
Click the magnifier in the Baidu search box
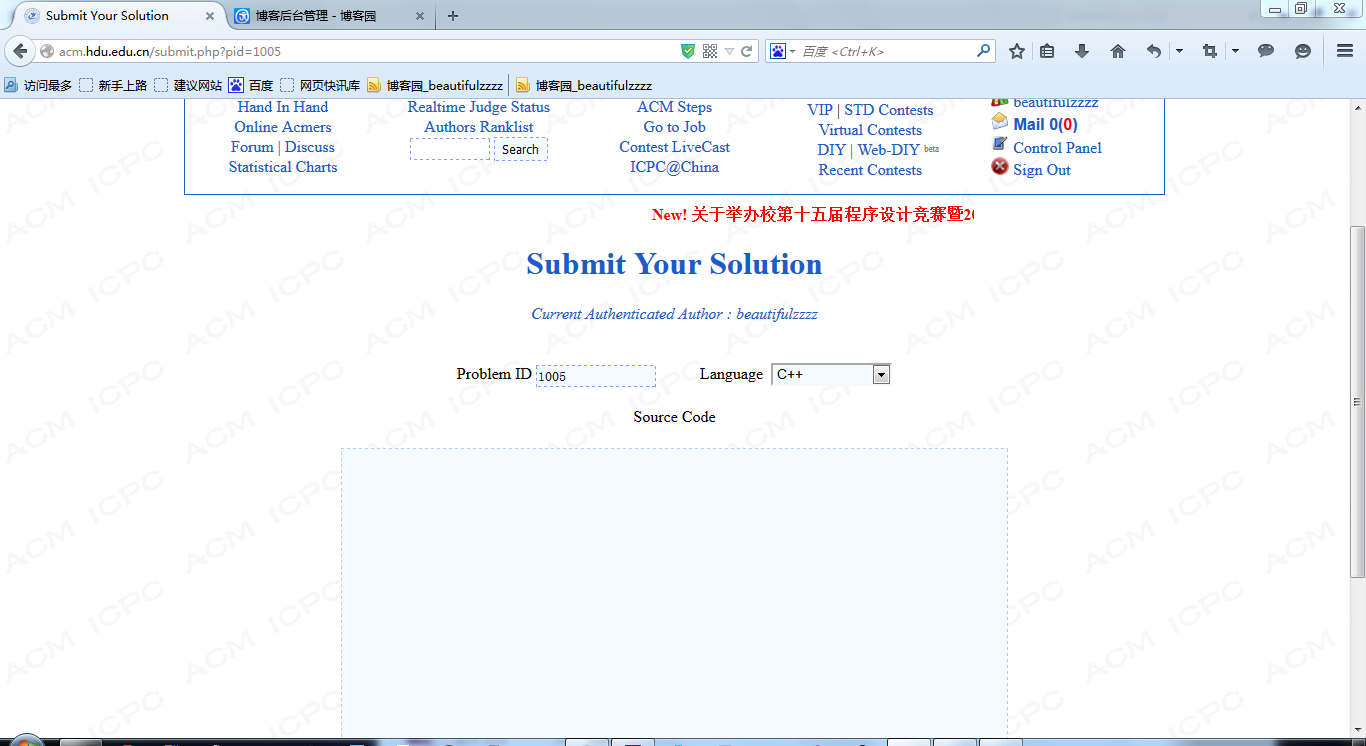tap(983, 50)
